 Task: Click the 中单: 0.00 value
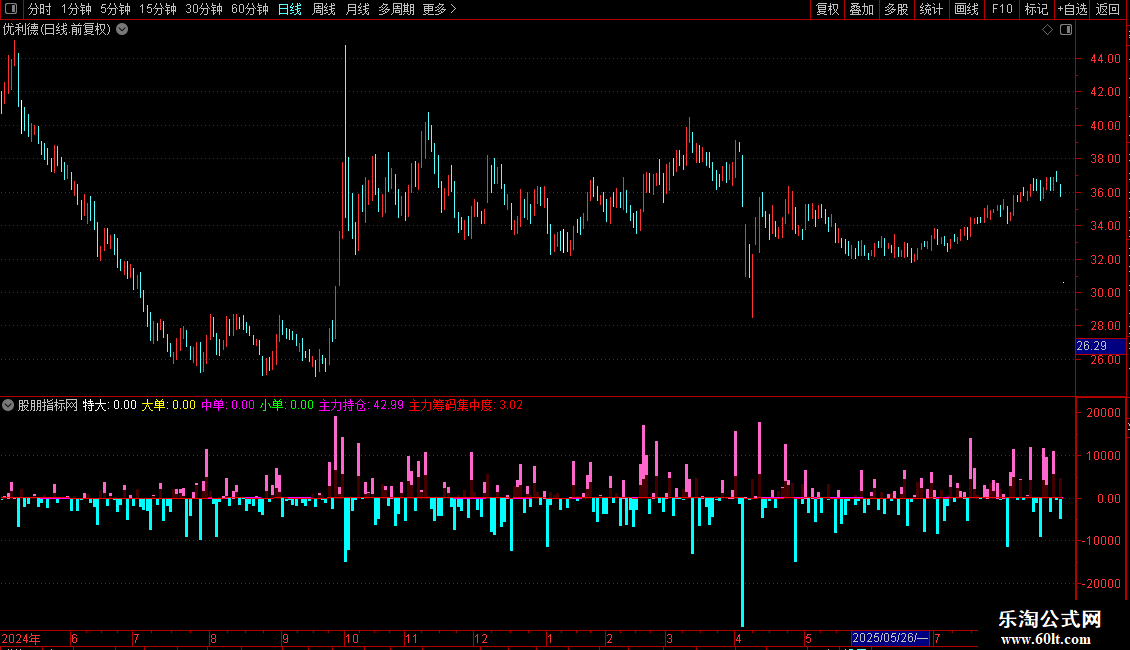[x=228, y=405]
